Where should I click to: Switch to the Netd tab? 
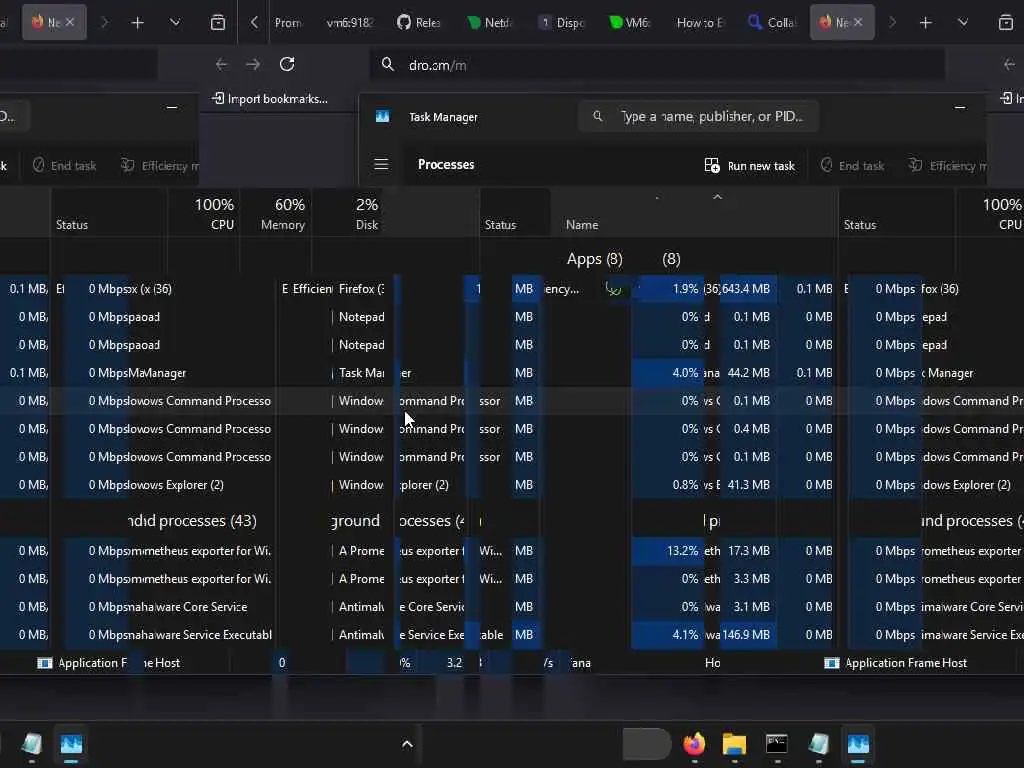click(x=490, y=23)
